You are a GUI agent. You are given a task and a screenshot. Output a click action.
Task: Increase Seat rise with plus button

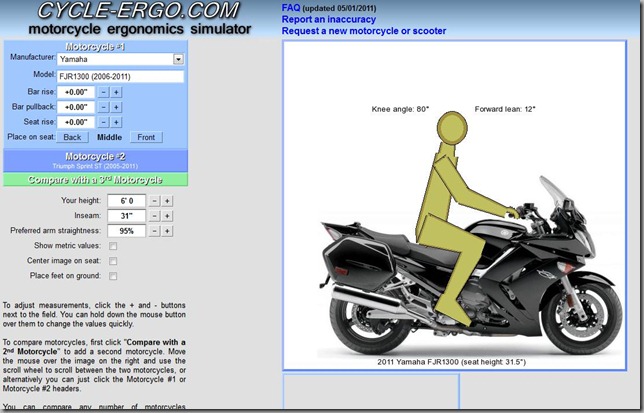point(116,122)
